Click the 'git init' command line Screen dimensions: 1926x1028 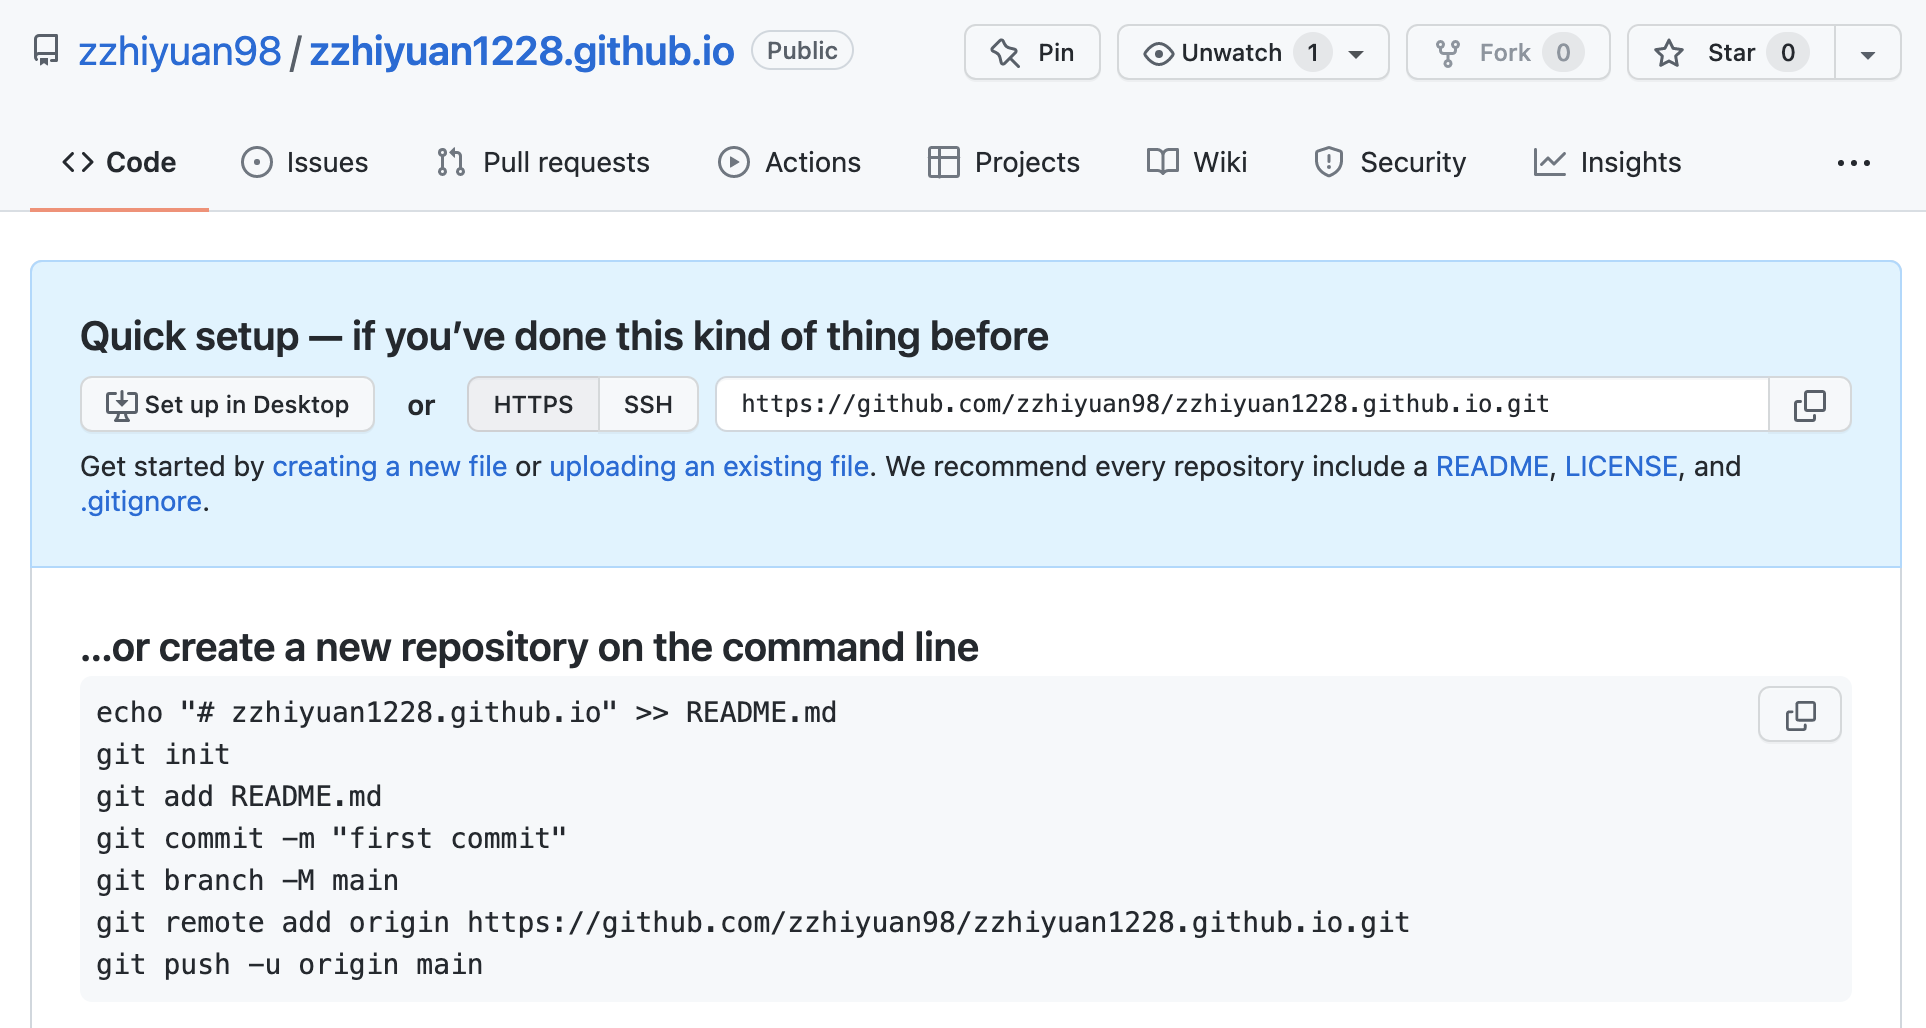163,754
